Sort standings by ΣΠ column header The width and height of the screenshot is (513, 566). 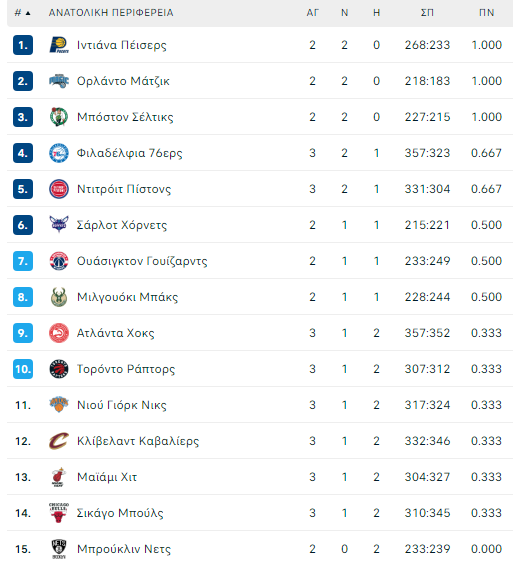(x=427, y=13)
